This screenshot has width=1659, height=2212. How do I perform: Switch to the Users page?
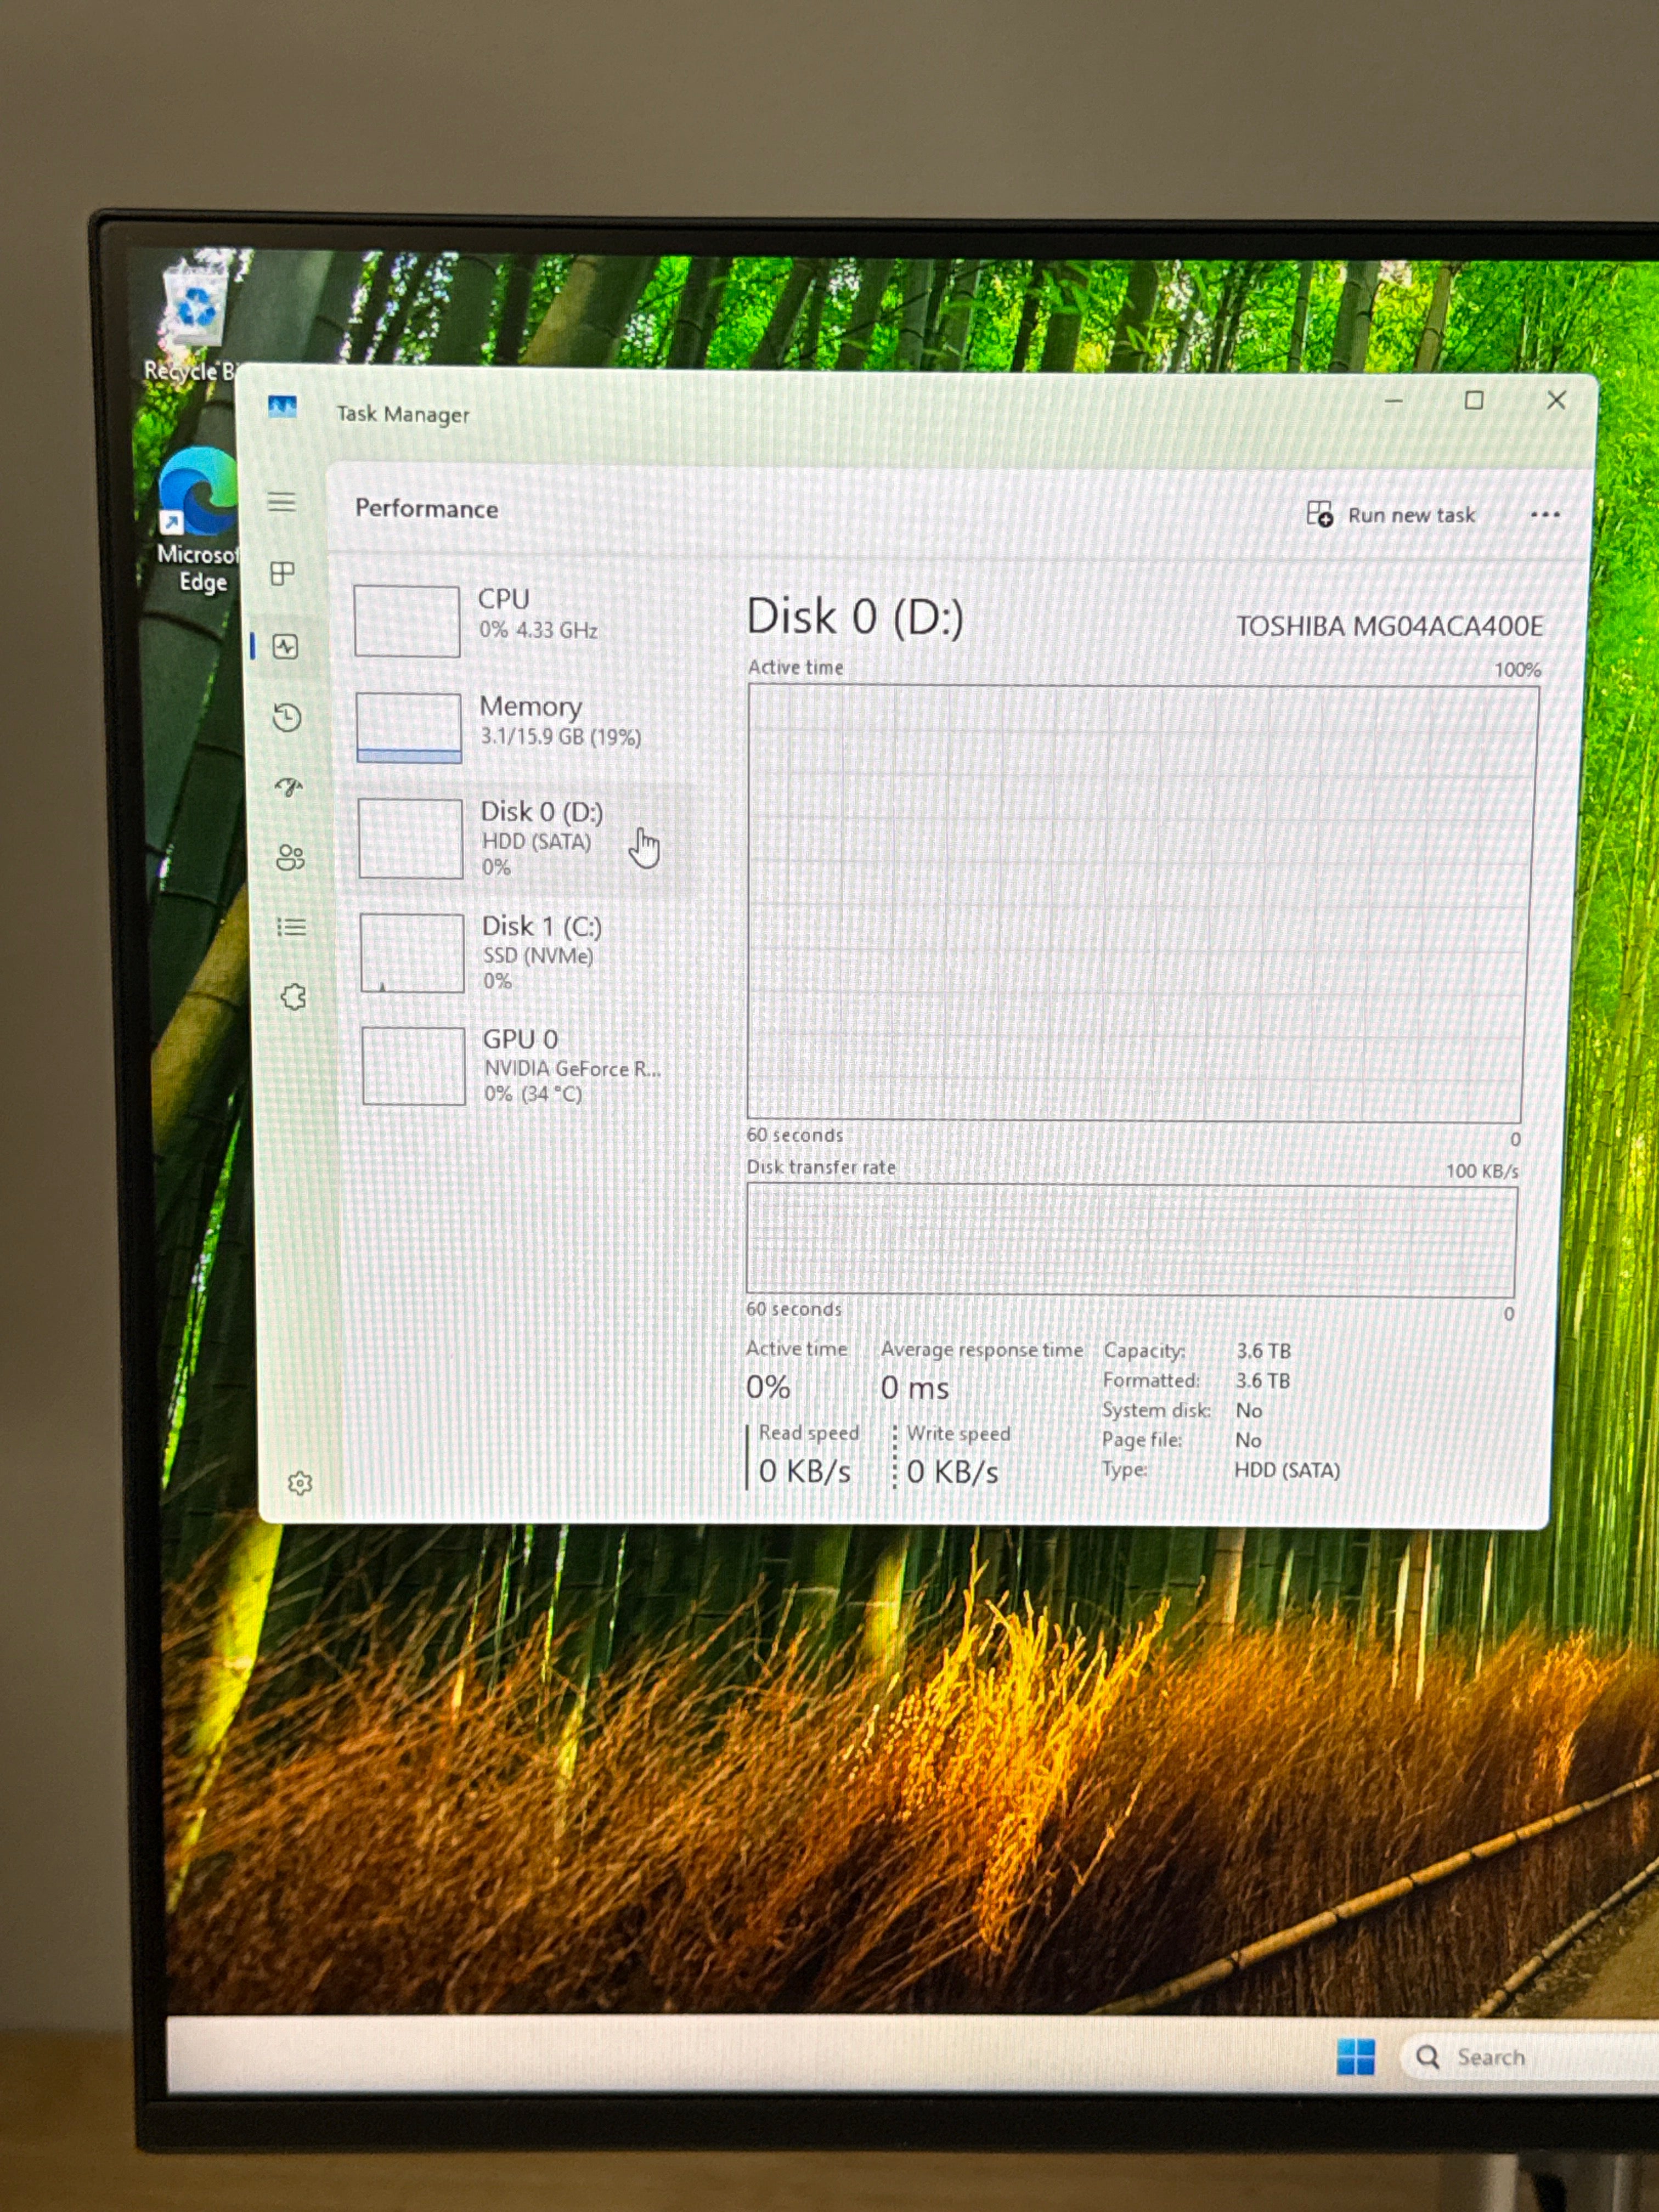290,858
